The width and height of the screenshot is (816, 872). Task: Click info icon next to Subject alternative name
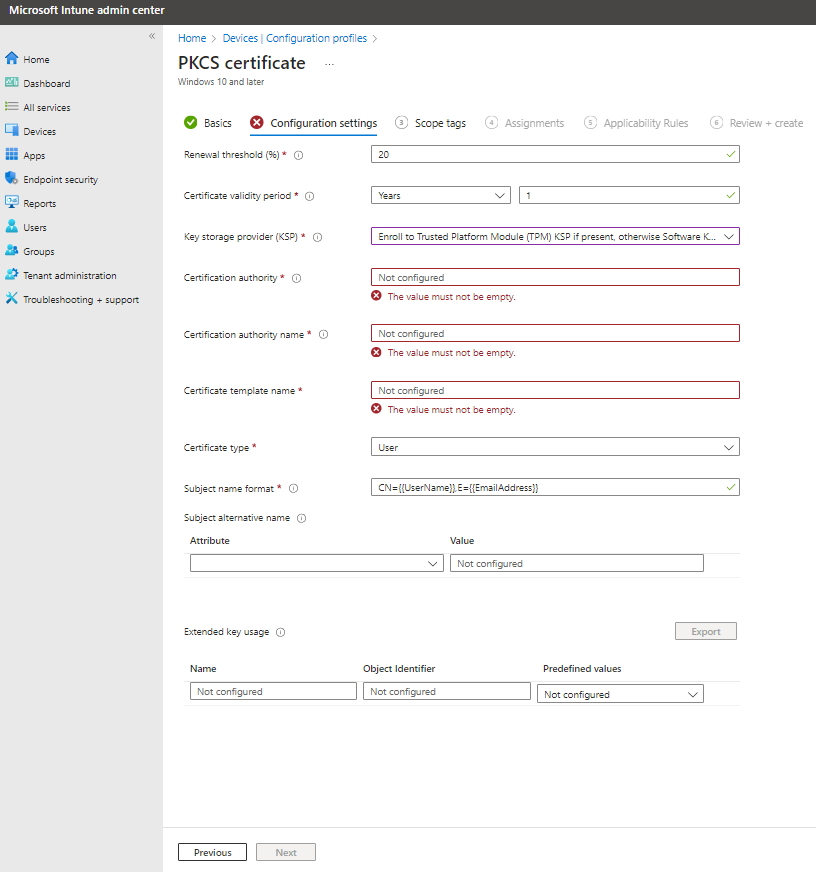click(x=301, y=518)
